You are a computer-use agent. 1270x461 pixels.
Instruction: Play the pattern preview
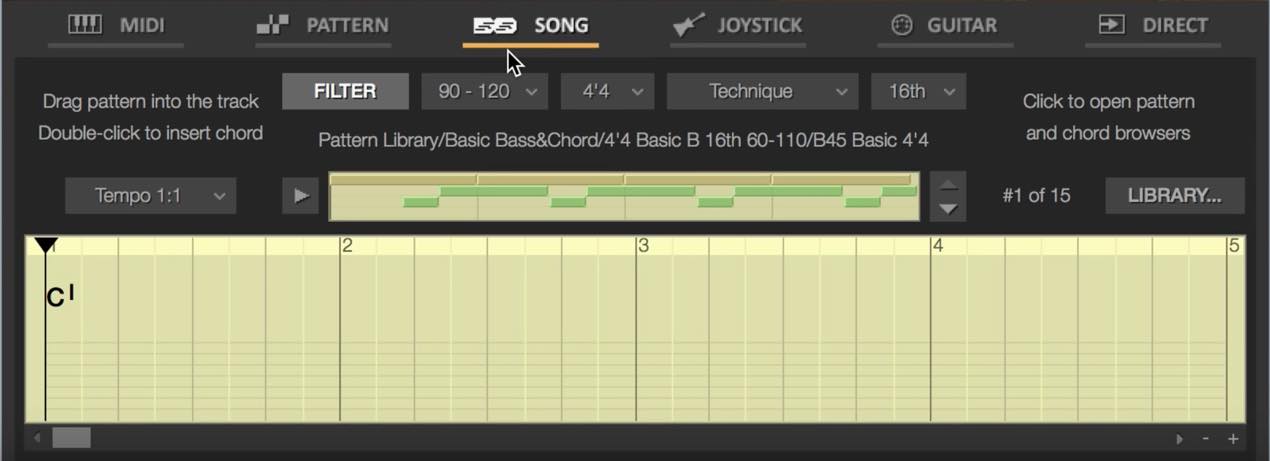[x=301, y=196]
